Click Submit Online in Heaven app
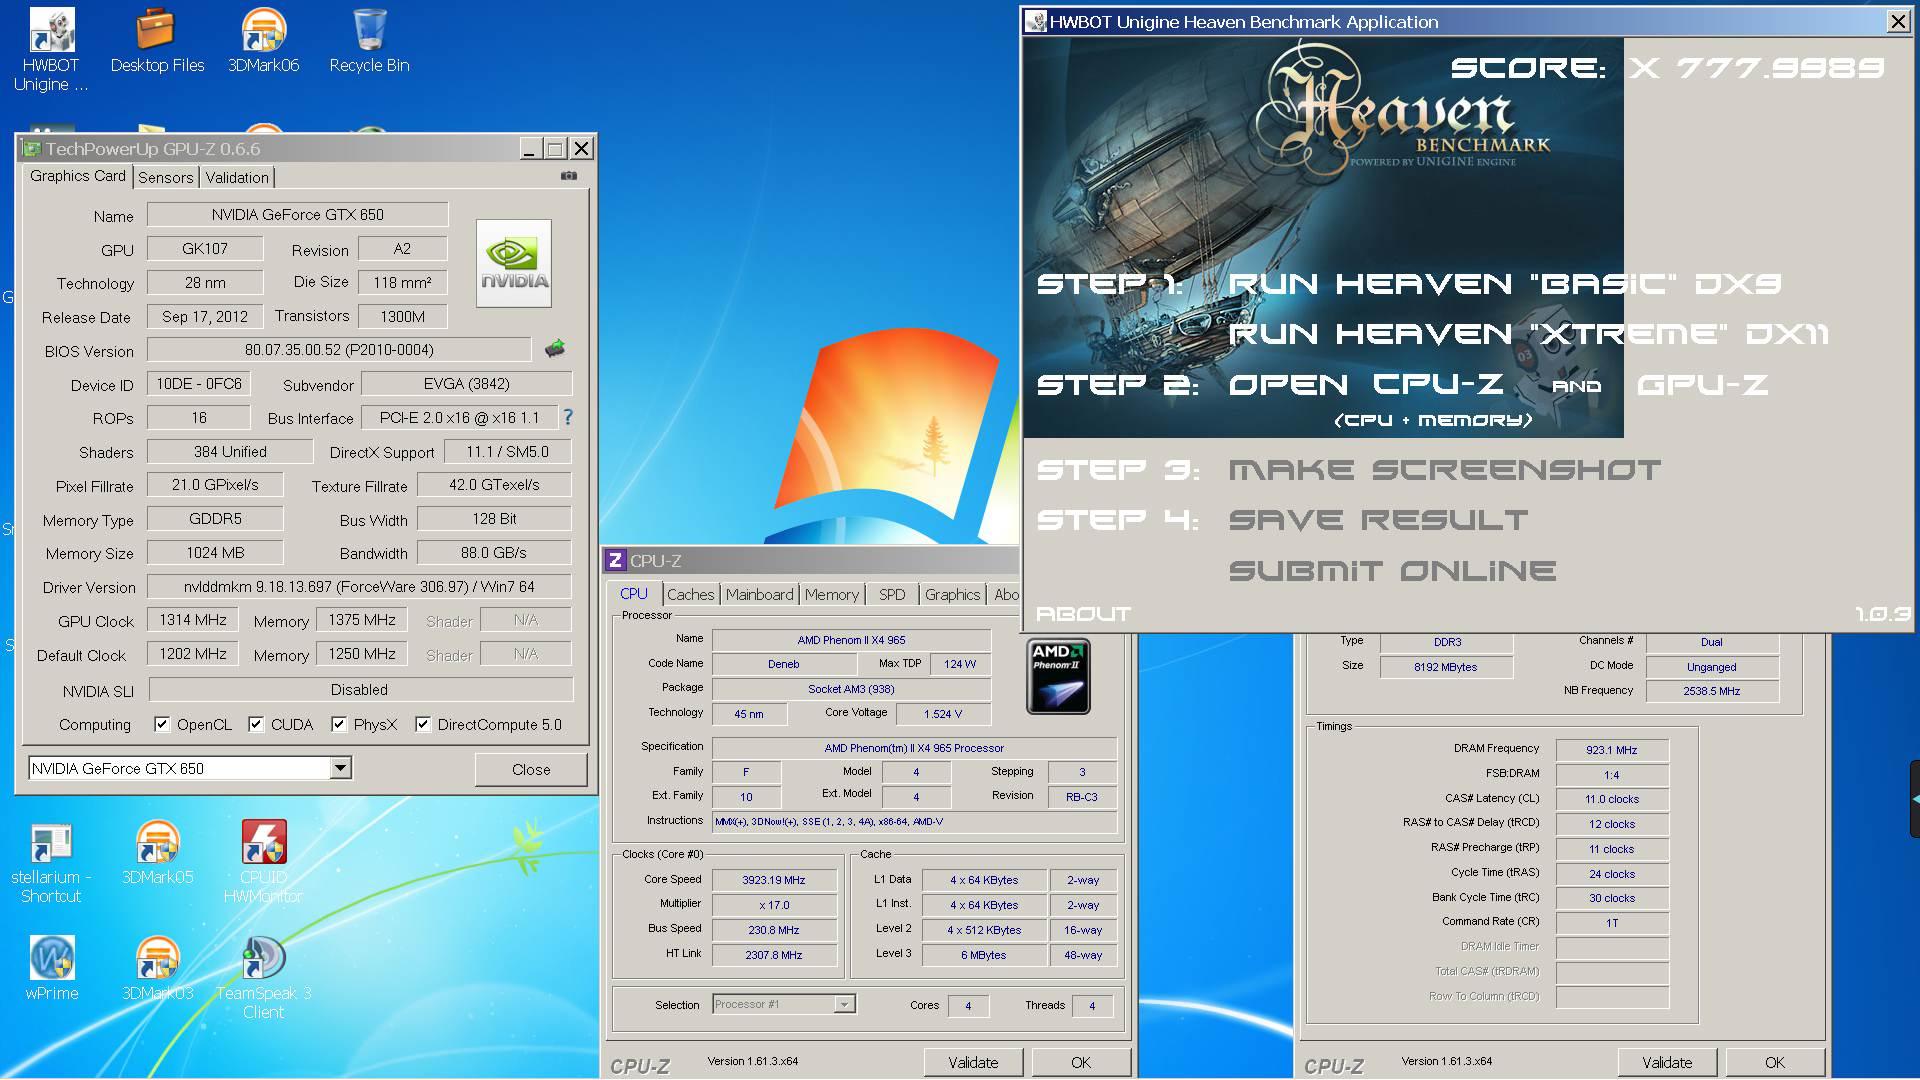1920x1080 pixels. pos(1392,571)
